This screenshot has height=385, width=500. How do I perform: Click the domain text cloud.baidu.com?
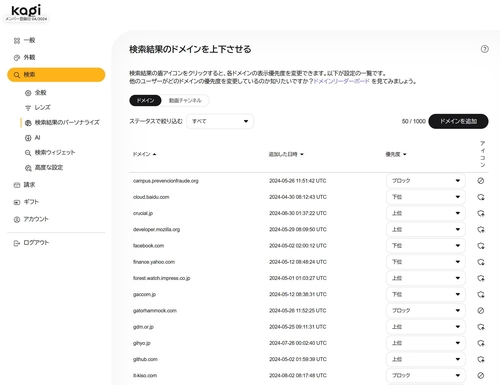(151, 197)
